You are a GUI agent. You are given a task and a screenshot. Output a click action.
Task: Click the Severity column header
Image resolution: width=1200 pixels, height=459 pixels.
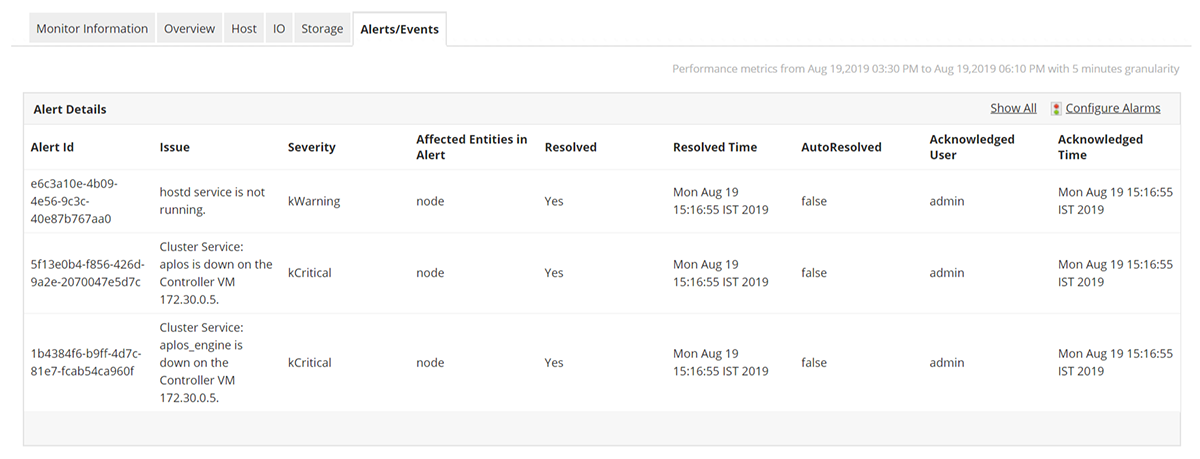click(x=311, y=148)
